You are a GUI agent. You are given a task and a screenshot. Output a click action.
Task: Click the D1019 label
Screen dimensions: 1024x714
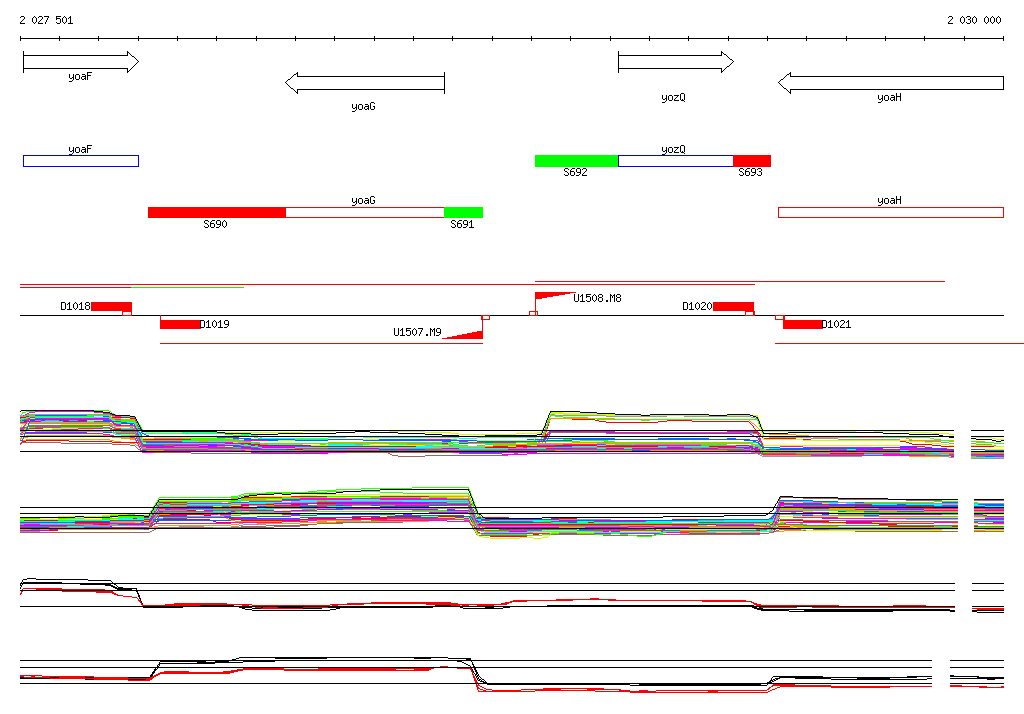215,324
